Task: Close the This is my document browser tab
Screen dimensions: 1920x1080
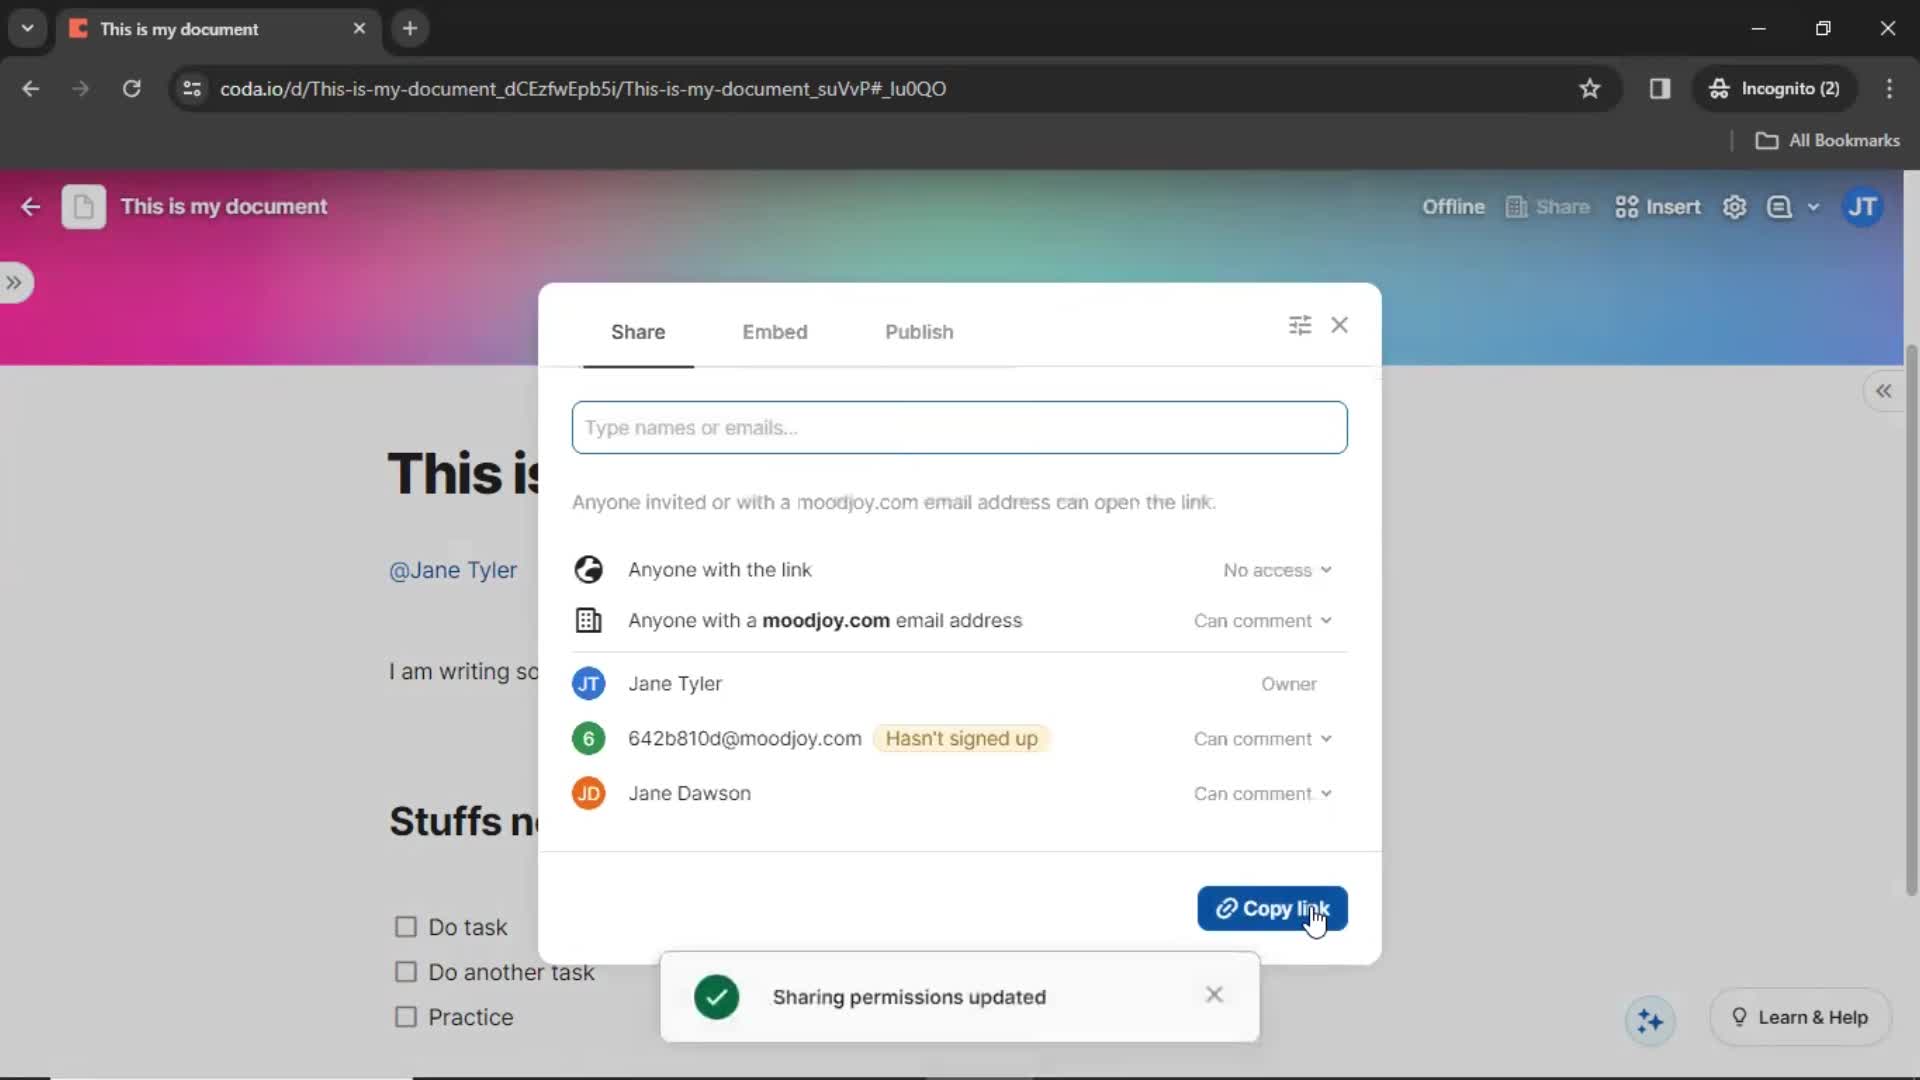Action: click(359, 29)
